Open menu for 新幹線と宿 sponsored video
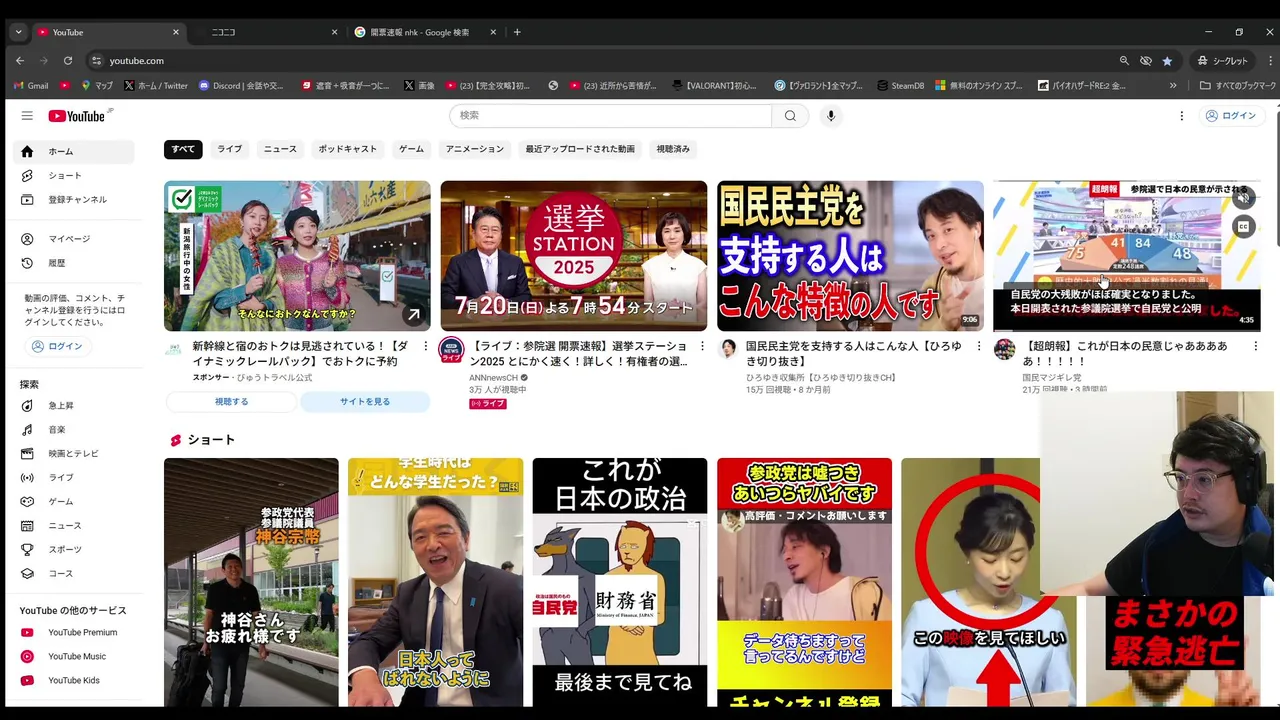 pos(425,347)
